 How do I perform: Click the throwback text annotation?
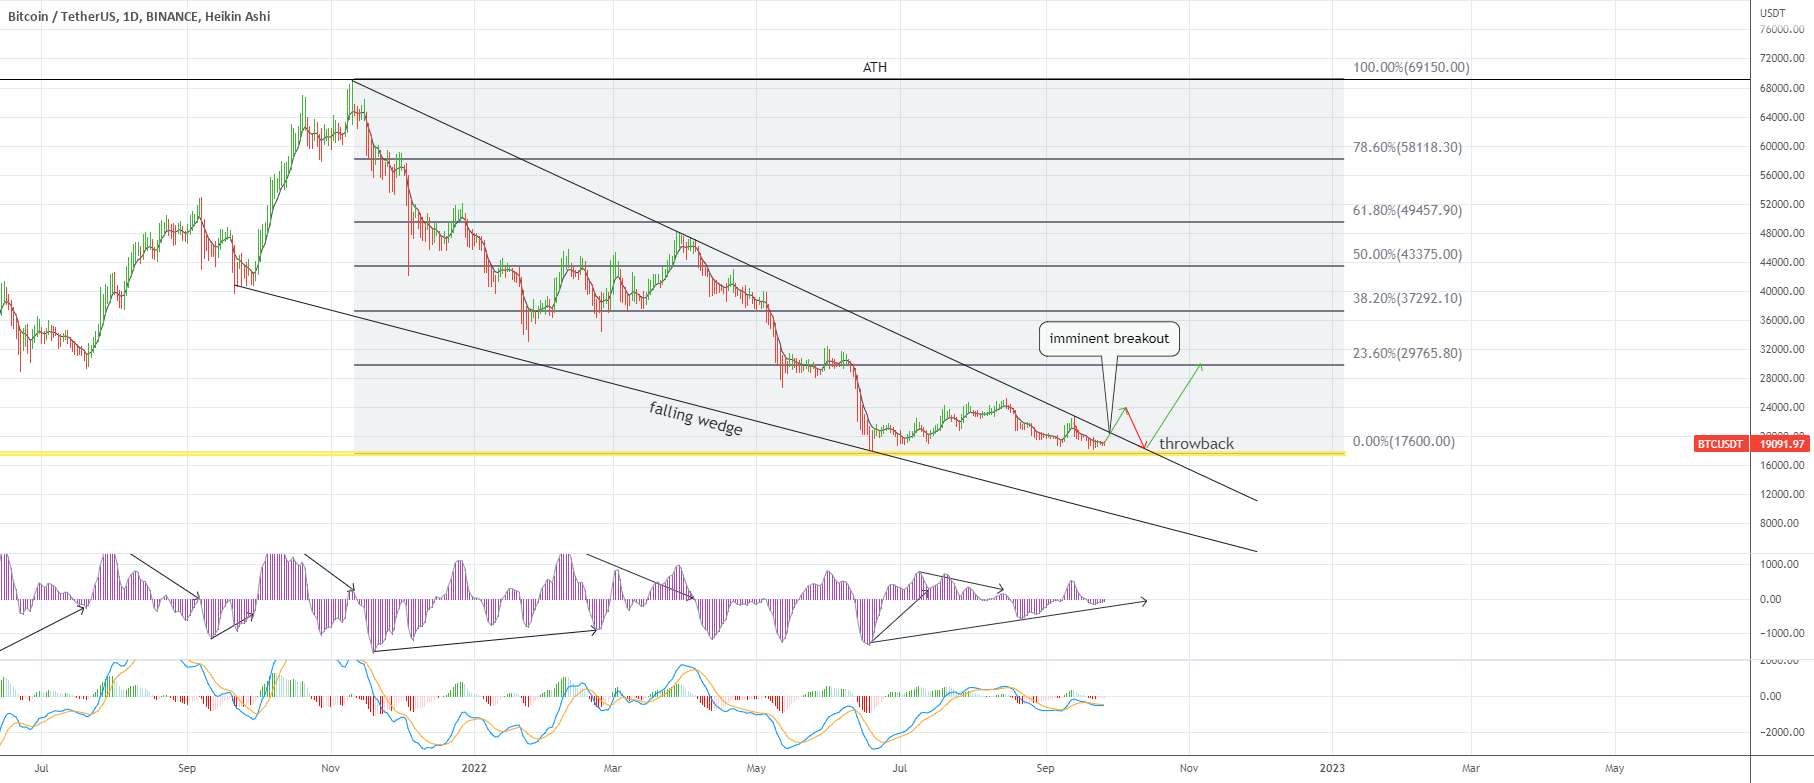pos(1196,443)
